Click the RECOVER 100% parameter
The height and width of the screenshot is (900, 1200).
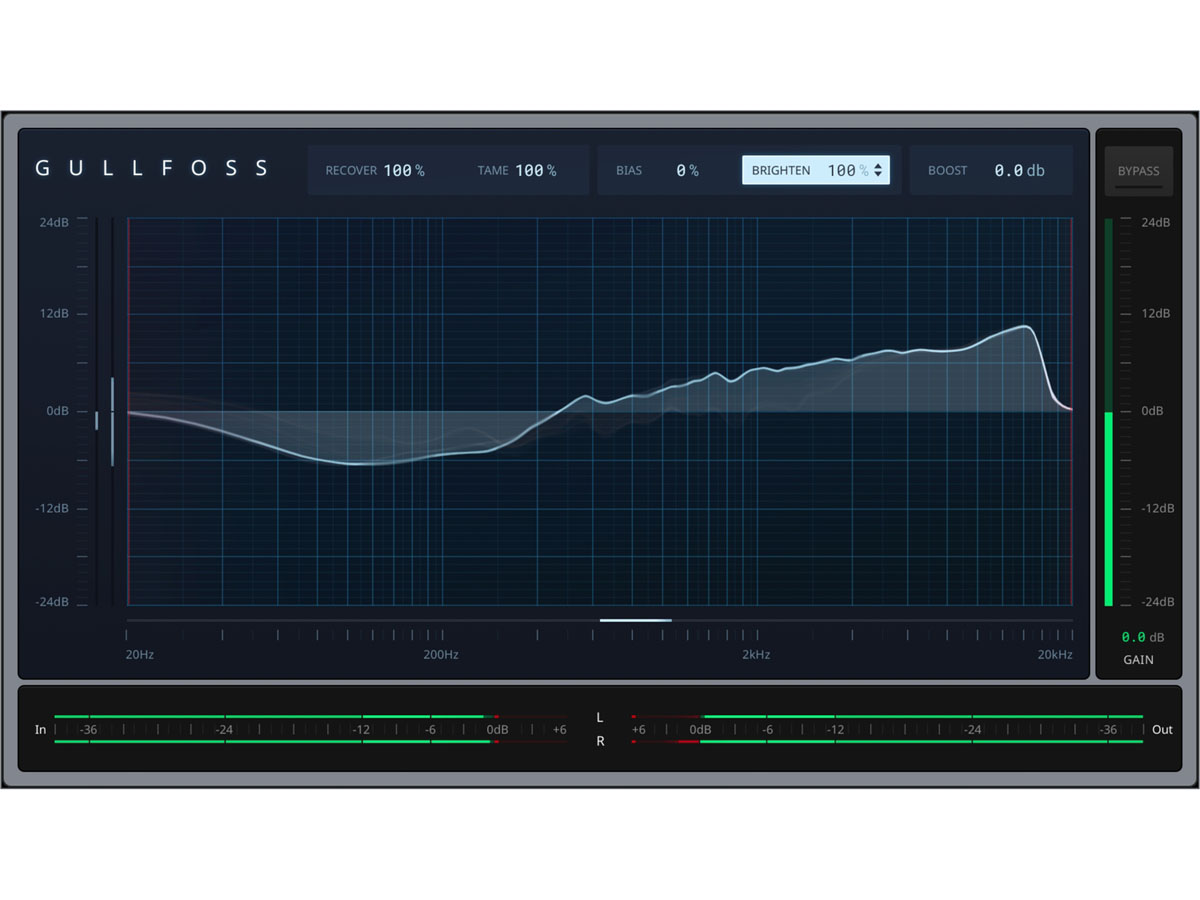[375, 171]
